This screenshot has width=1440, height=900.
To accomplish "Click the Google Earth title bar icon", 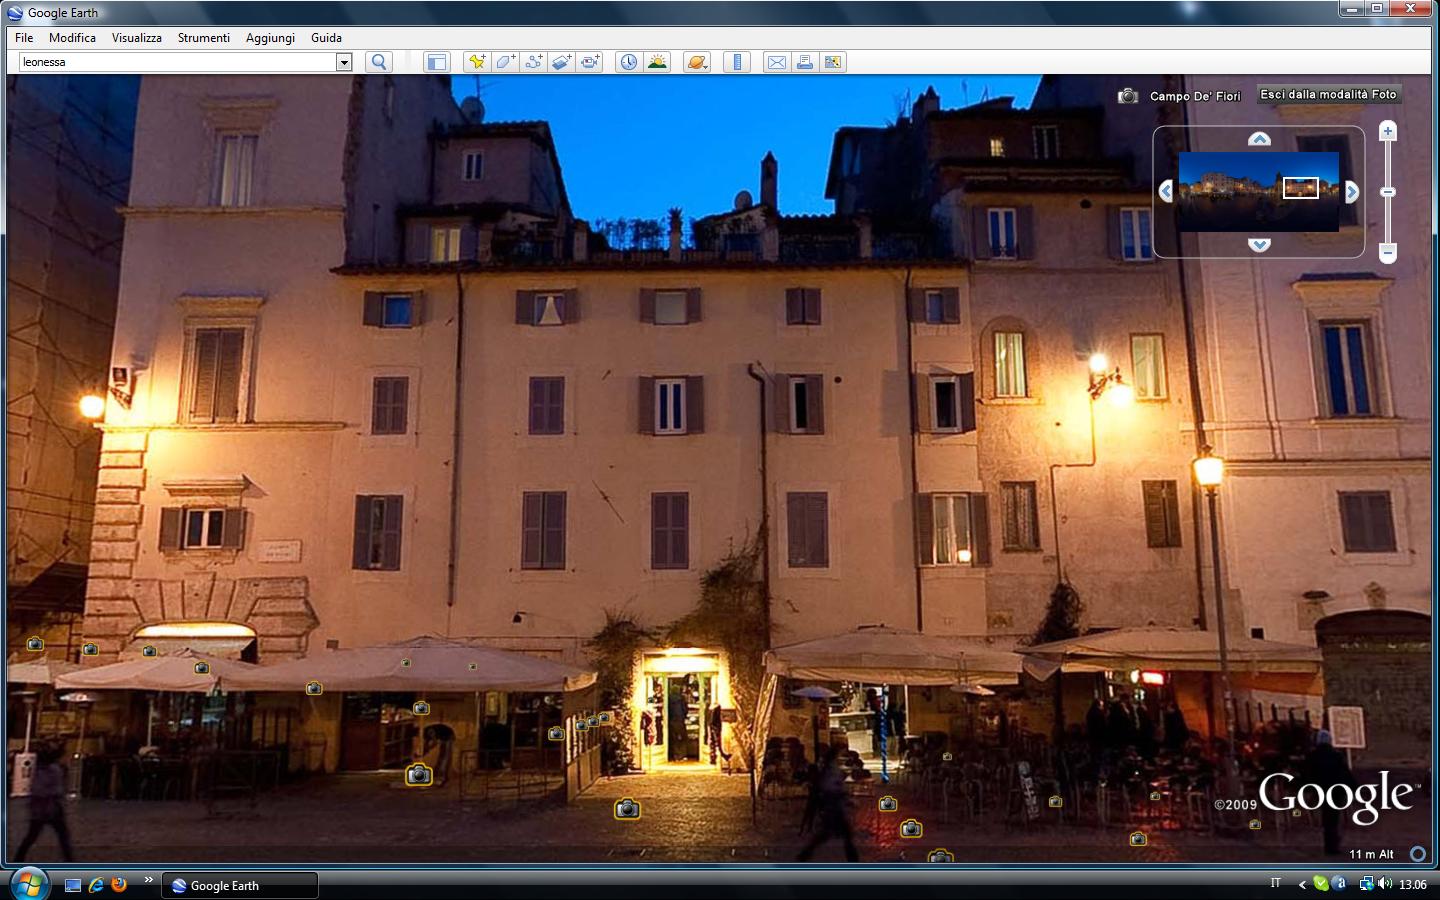I will pos(15,13).
